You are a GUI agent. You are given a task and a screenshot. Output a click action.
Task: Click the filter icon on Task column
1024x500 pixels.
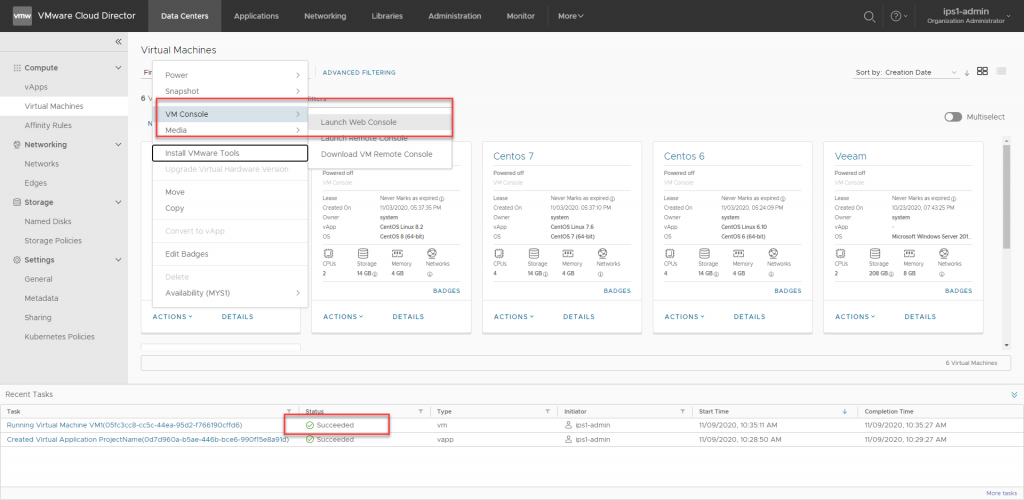[289, 411]
